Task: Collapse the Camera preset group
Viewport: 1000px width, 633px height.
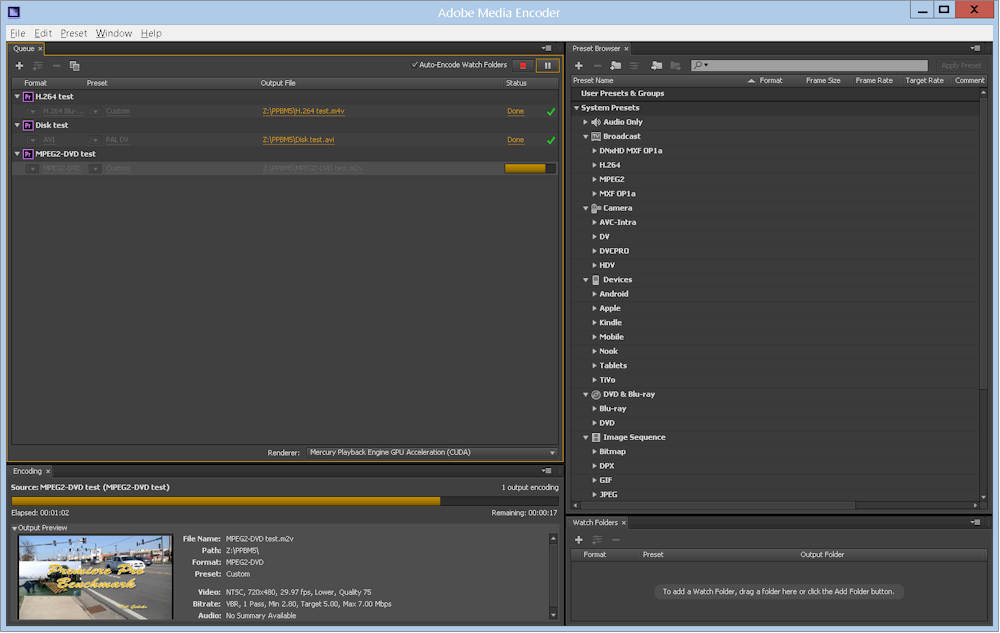Action: click(585, 208)
